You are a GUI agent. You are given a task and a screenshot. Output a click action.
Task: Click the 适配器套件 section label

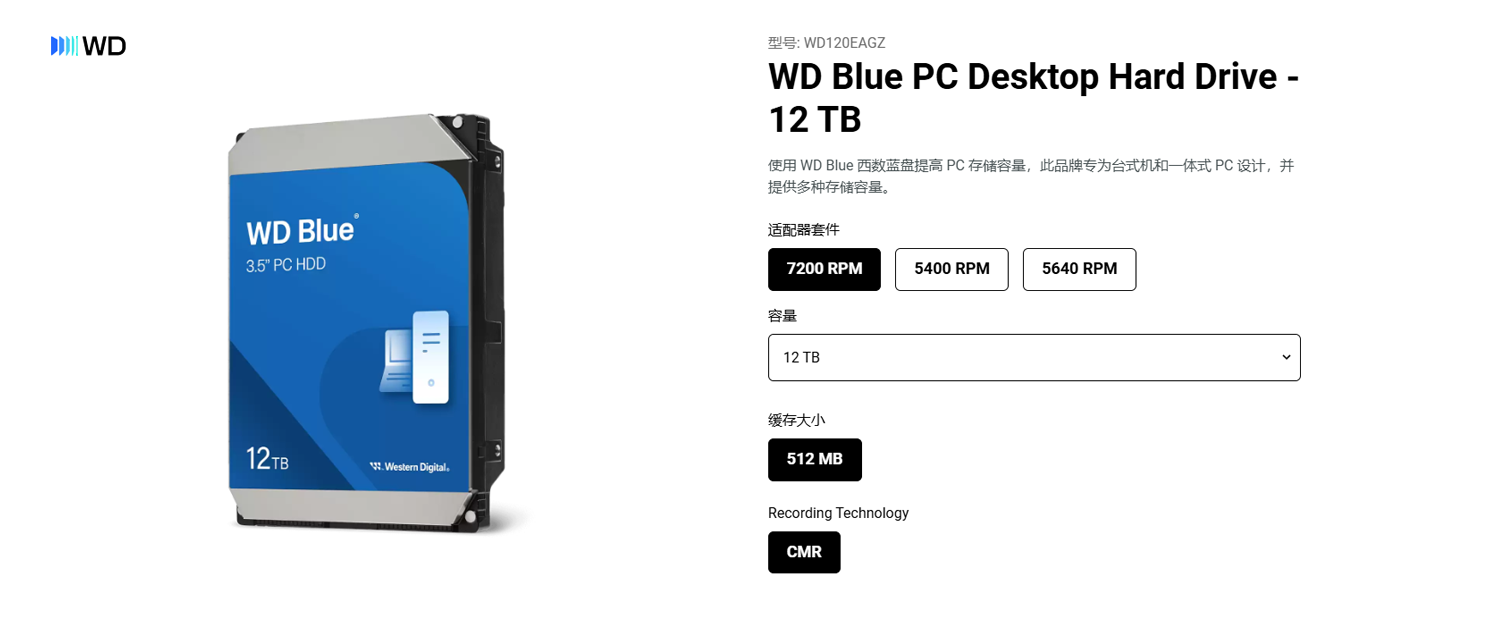[804, 230]
